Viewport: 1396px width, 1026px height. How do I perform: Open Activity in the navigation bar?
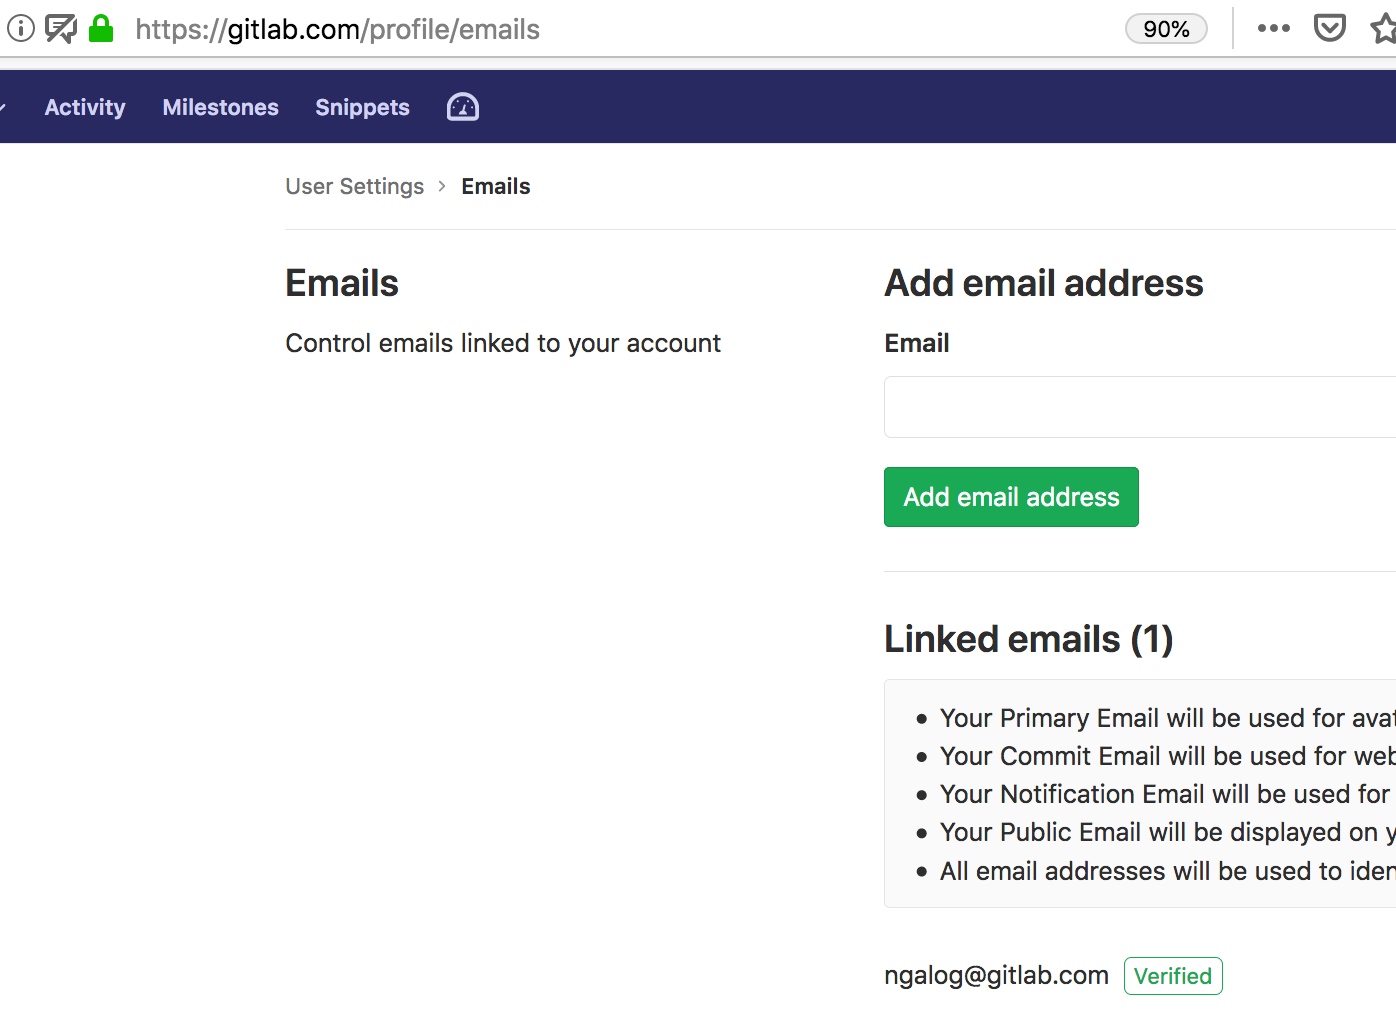click(x=85, y=107)
